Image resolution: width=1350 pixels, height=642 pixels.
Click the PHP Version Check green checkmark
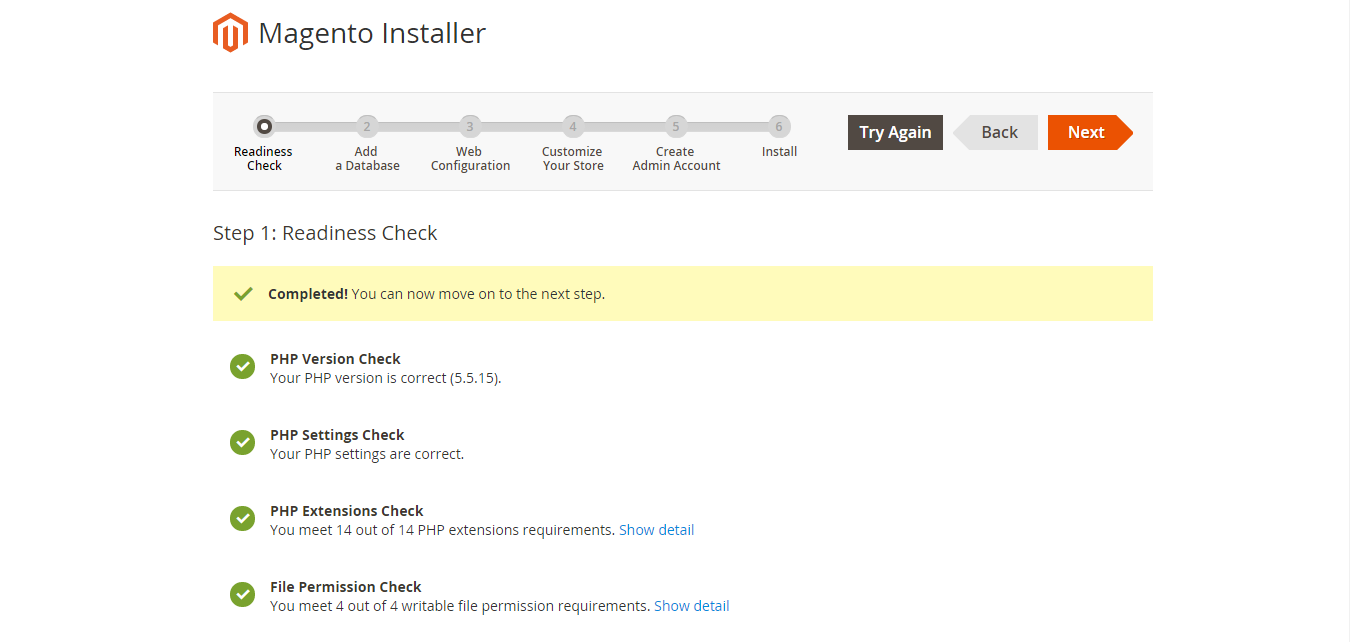click(x=242, y=366)
